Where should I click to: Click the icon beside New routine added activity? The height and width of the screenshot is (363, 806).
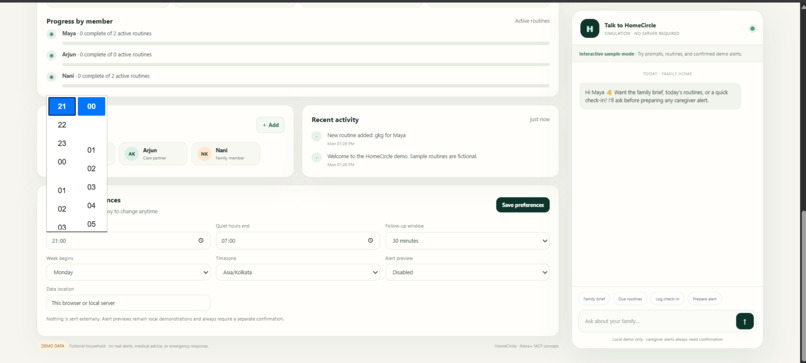tap(317, 136)
